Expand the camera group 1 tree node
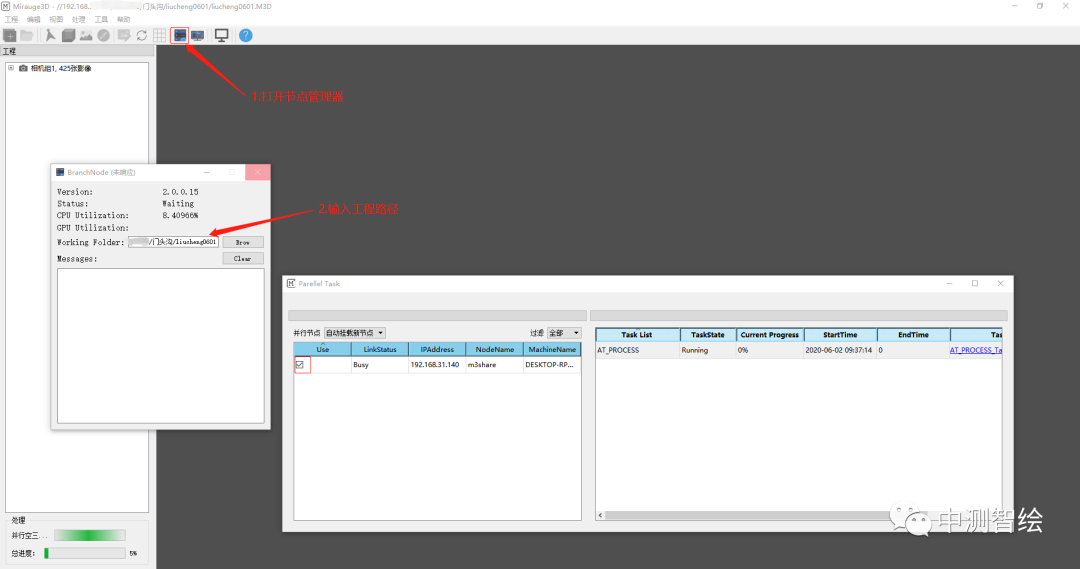Viewport: 1080px width, 569px height. point(11,68)
